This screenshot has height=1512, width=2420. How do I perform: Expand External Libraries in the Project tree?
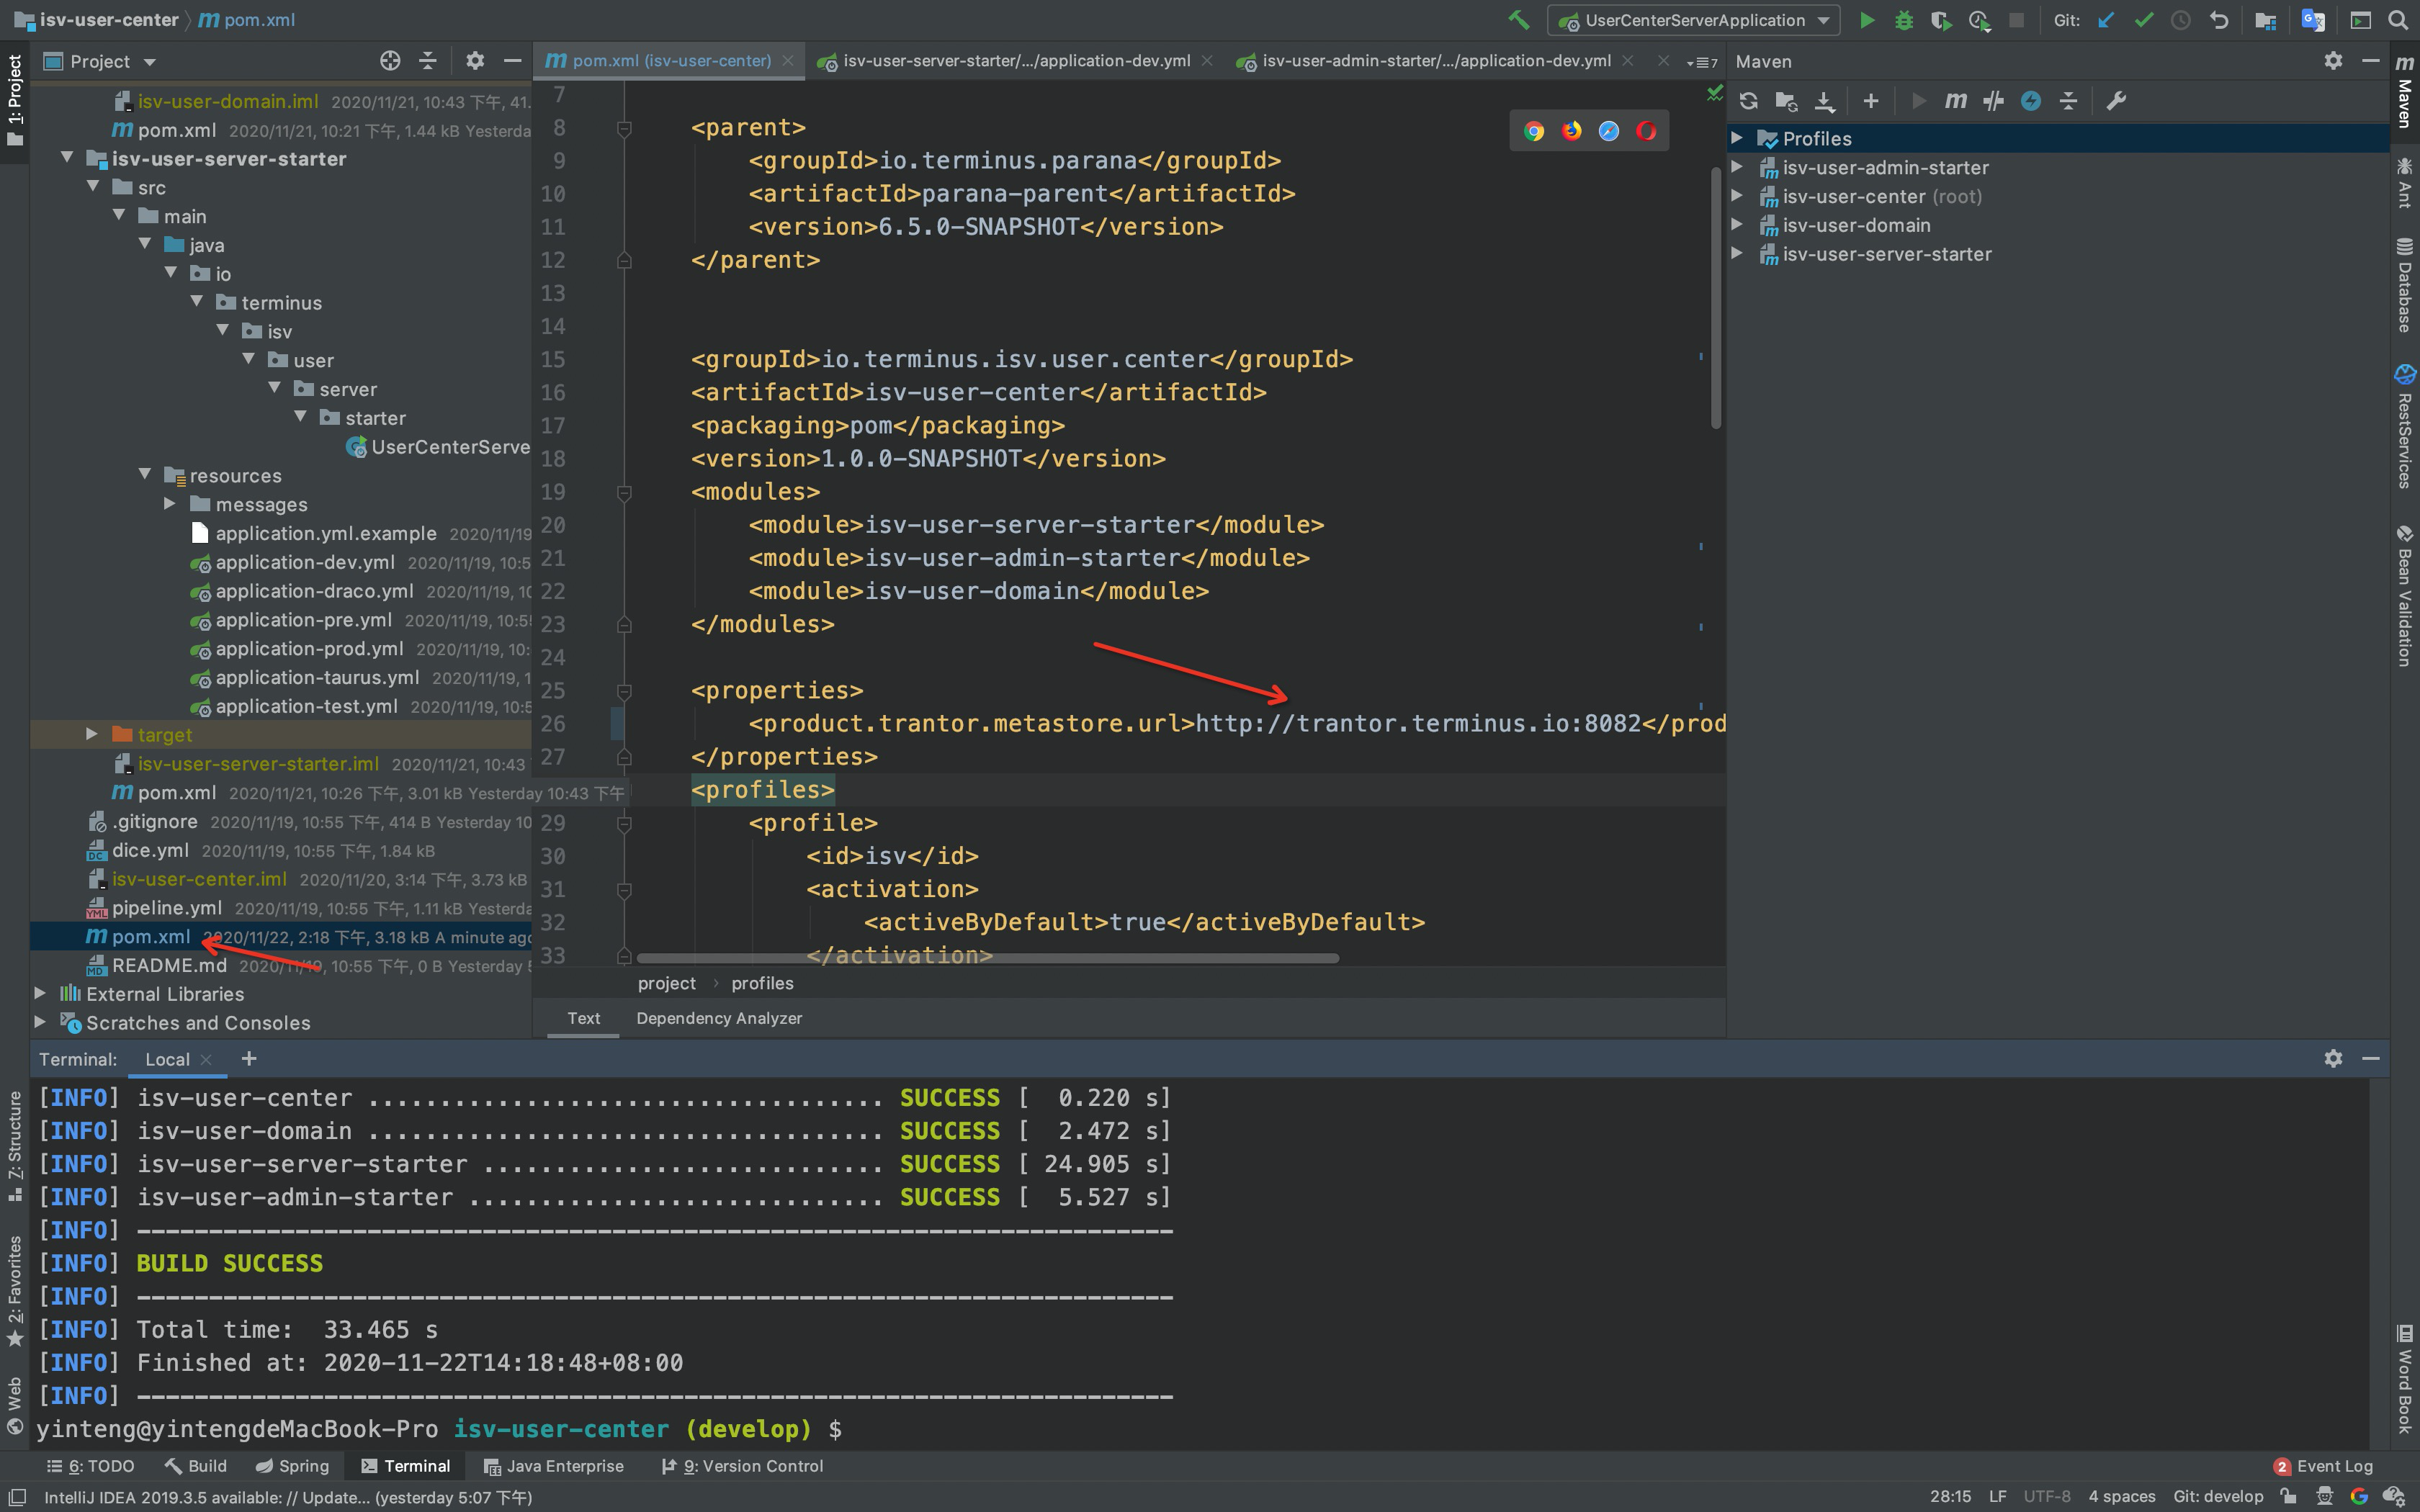tap(40, 993)
